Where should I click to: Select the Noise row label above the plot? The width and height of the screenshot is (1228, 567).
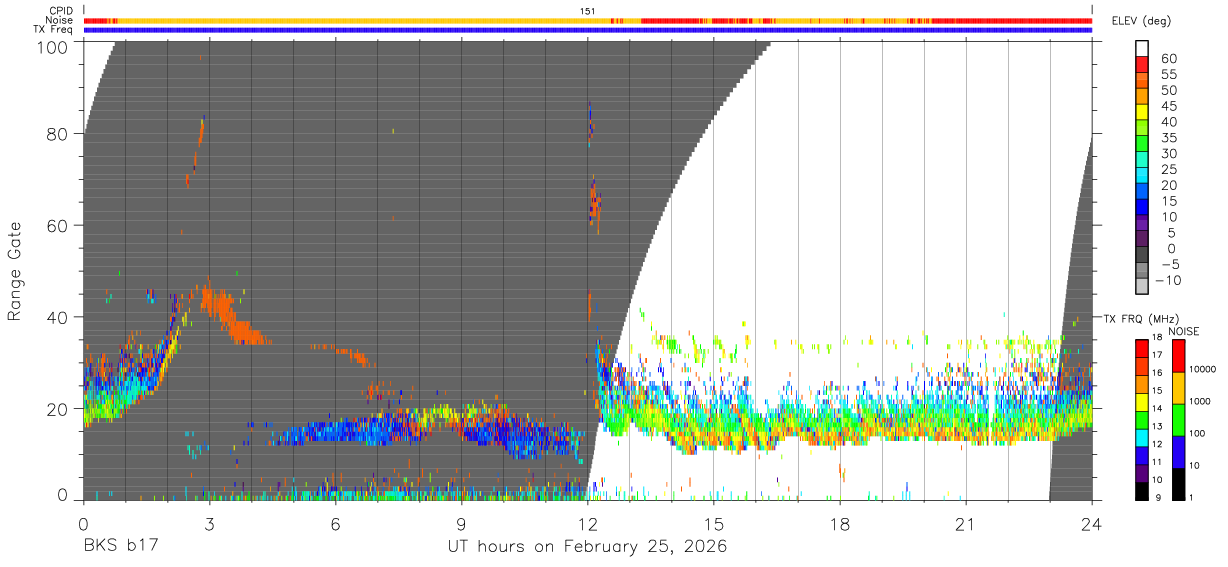pos(60,20)
